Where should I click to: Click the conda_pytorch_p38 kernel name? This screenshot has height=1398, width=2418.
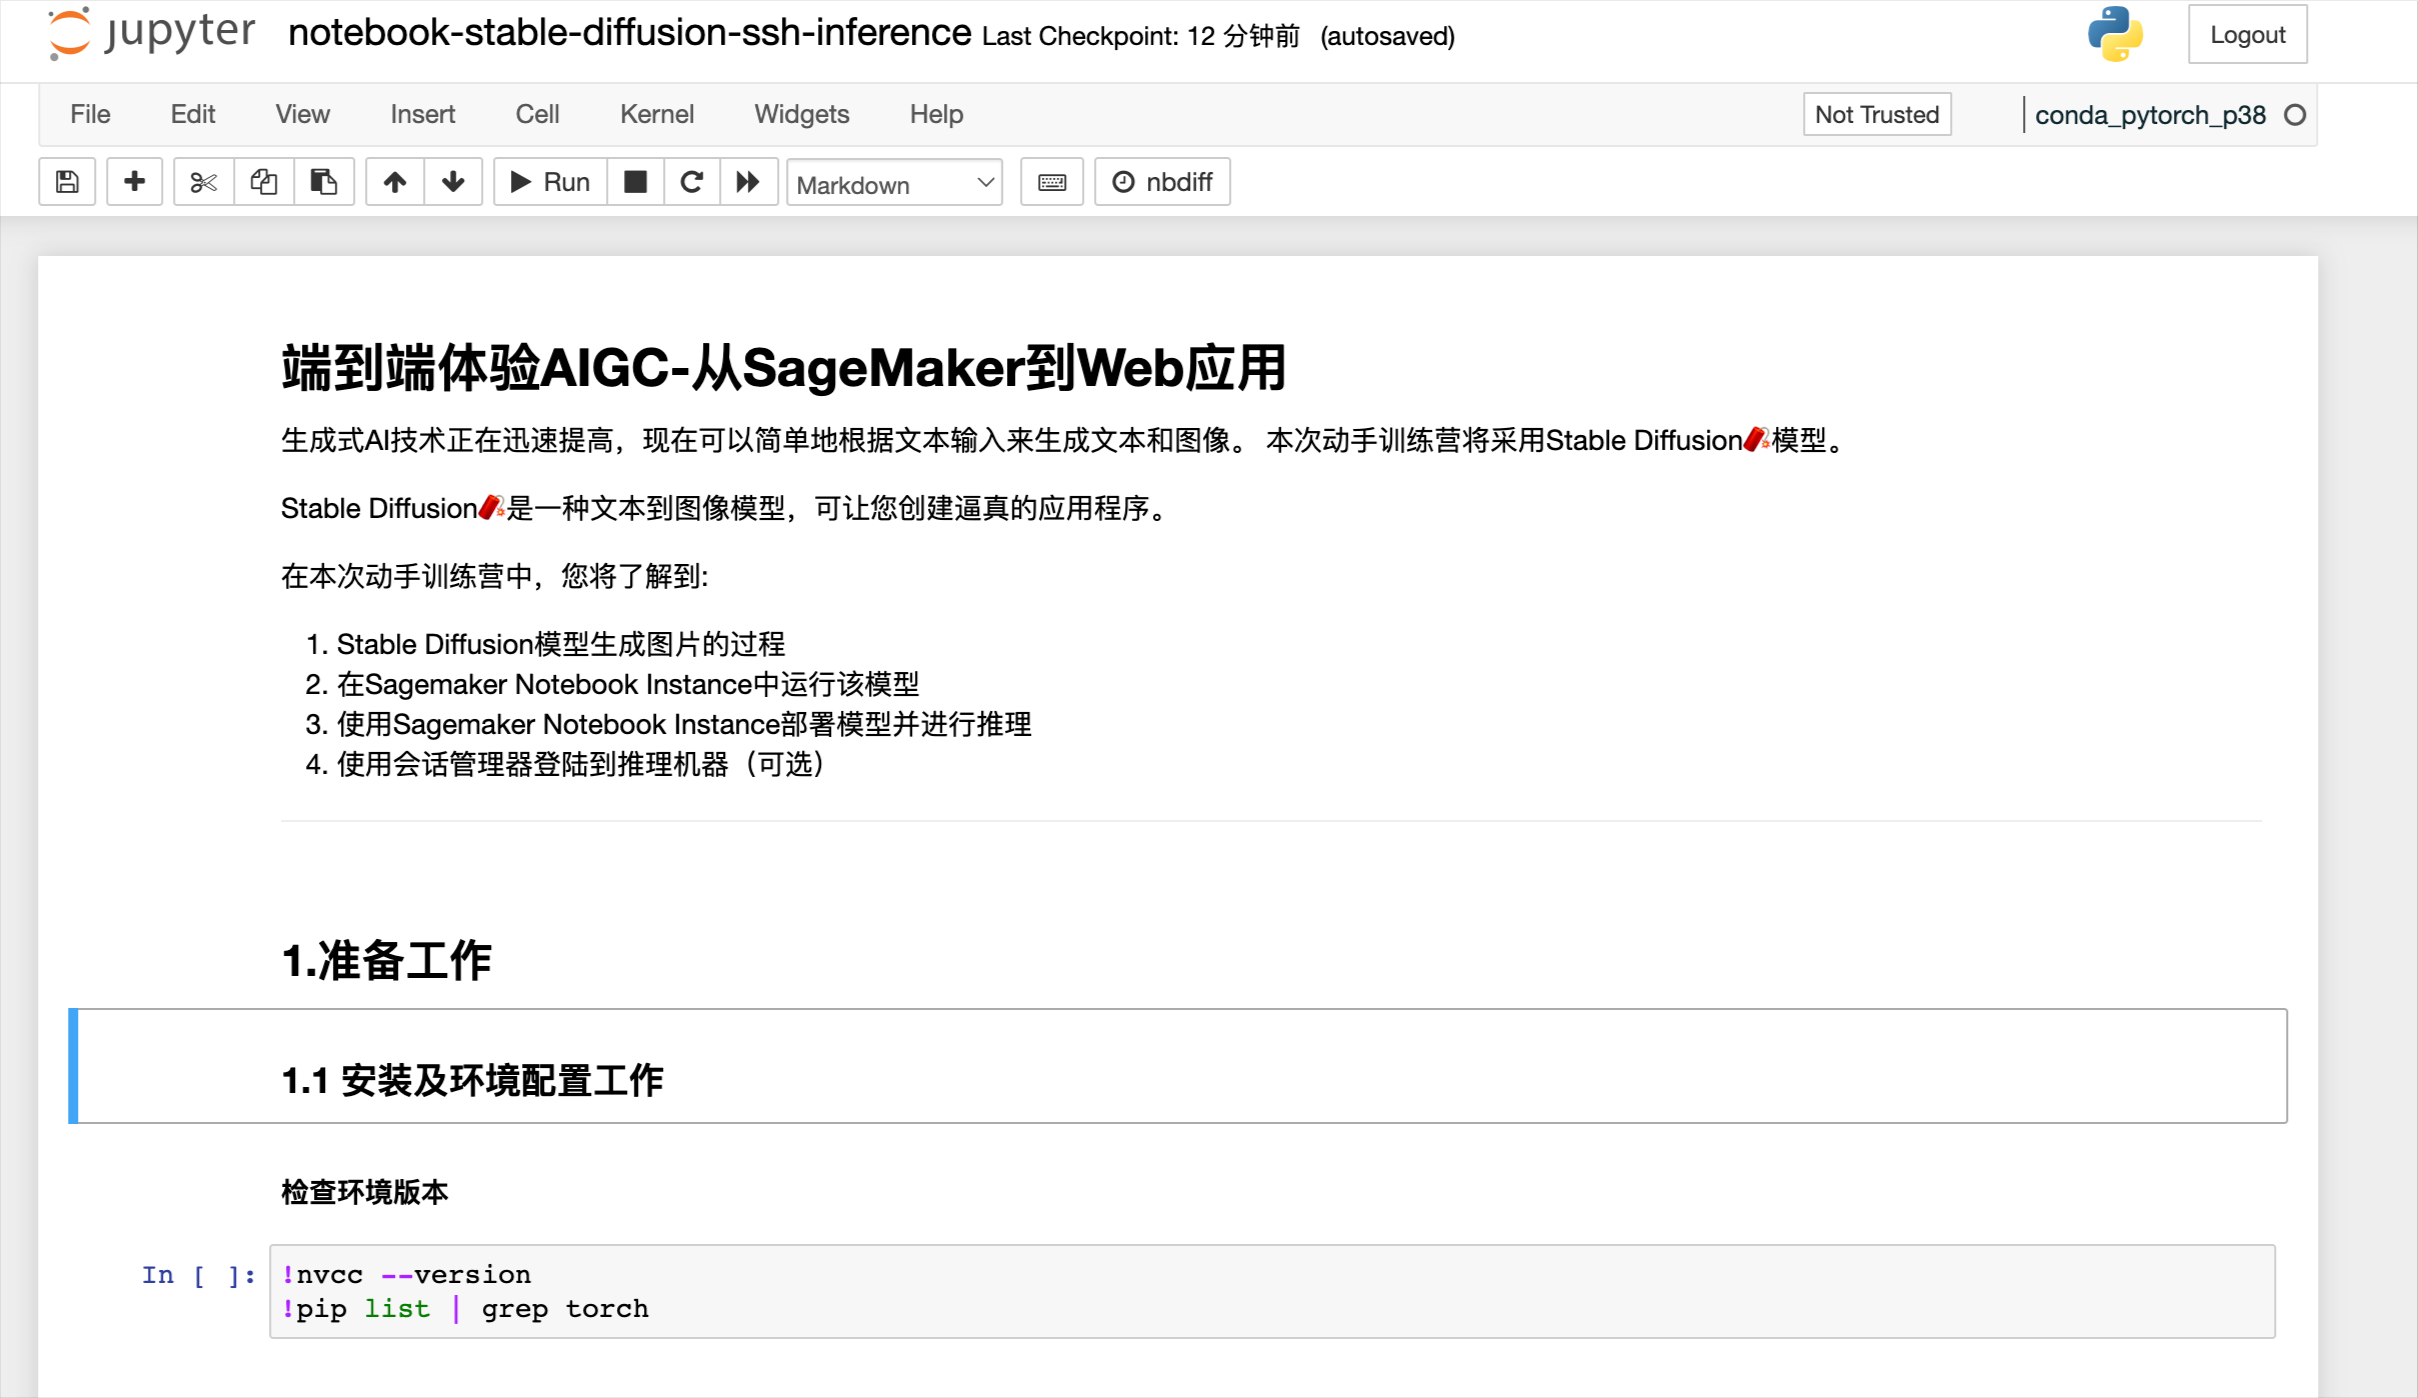point(2150,115)
